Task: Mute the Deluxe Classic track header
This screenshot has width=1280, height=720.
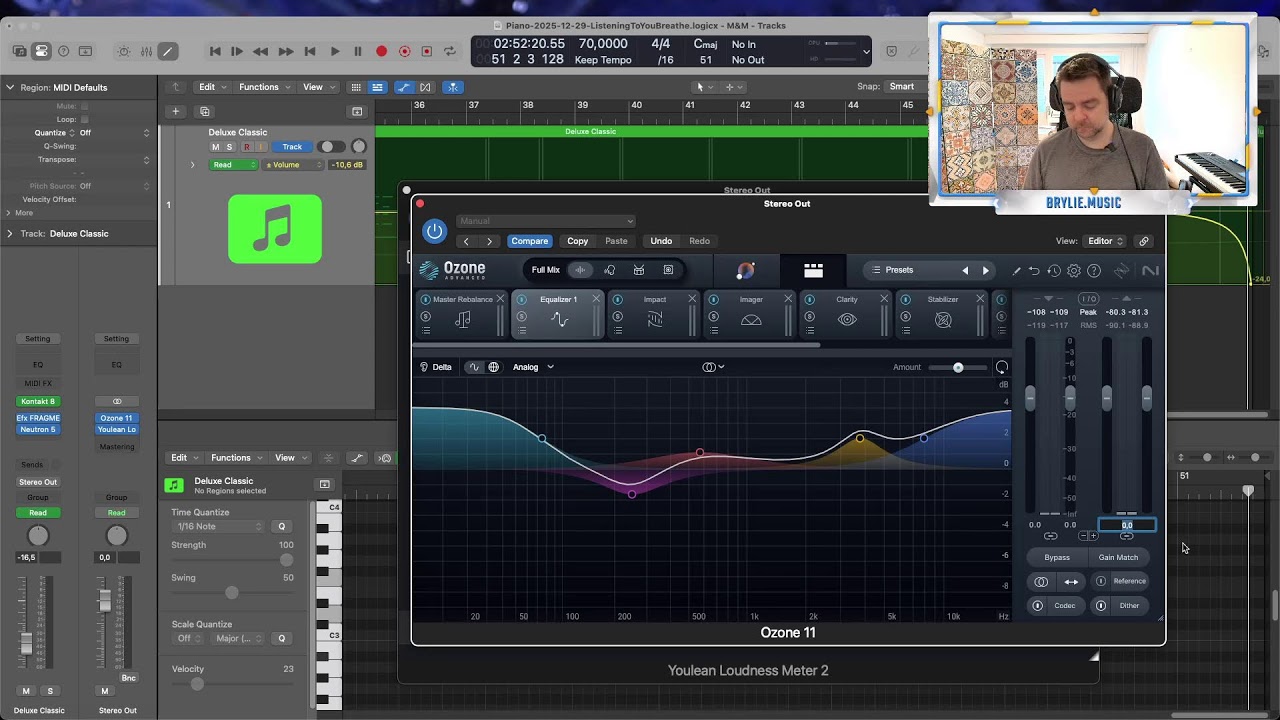Action: point(215,147)
